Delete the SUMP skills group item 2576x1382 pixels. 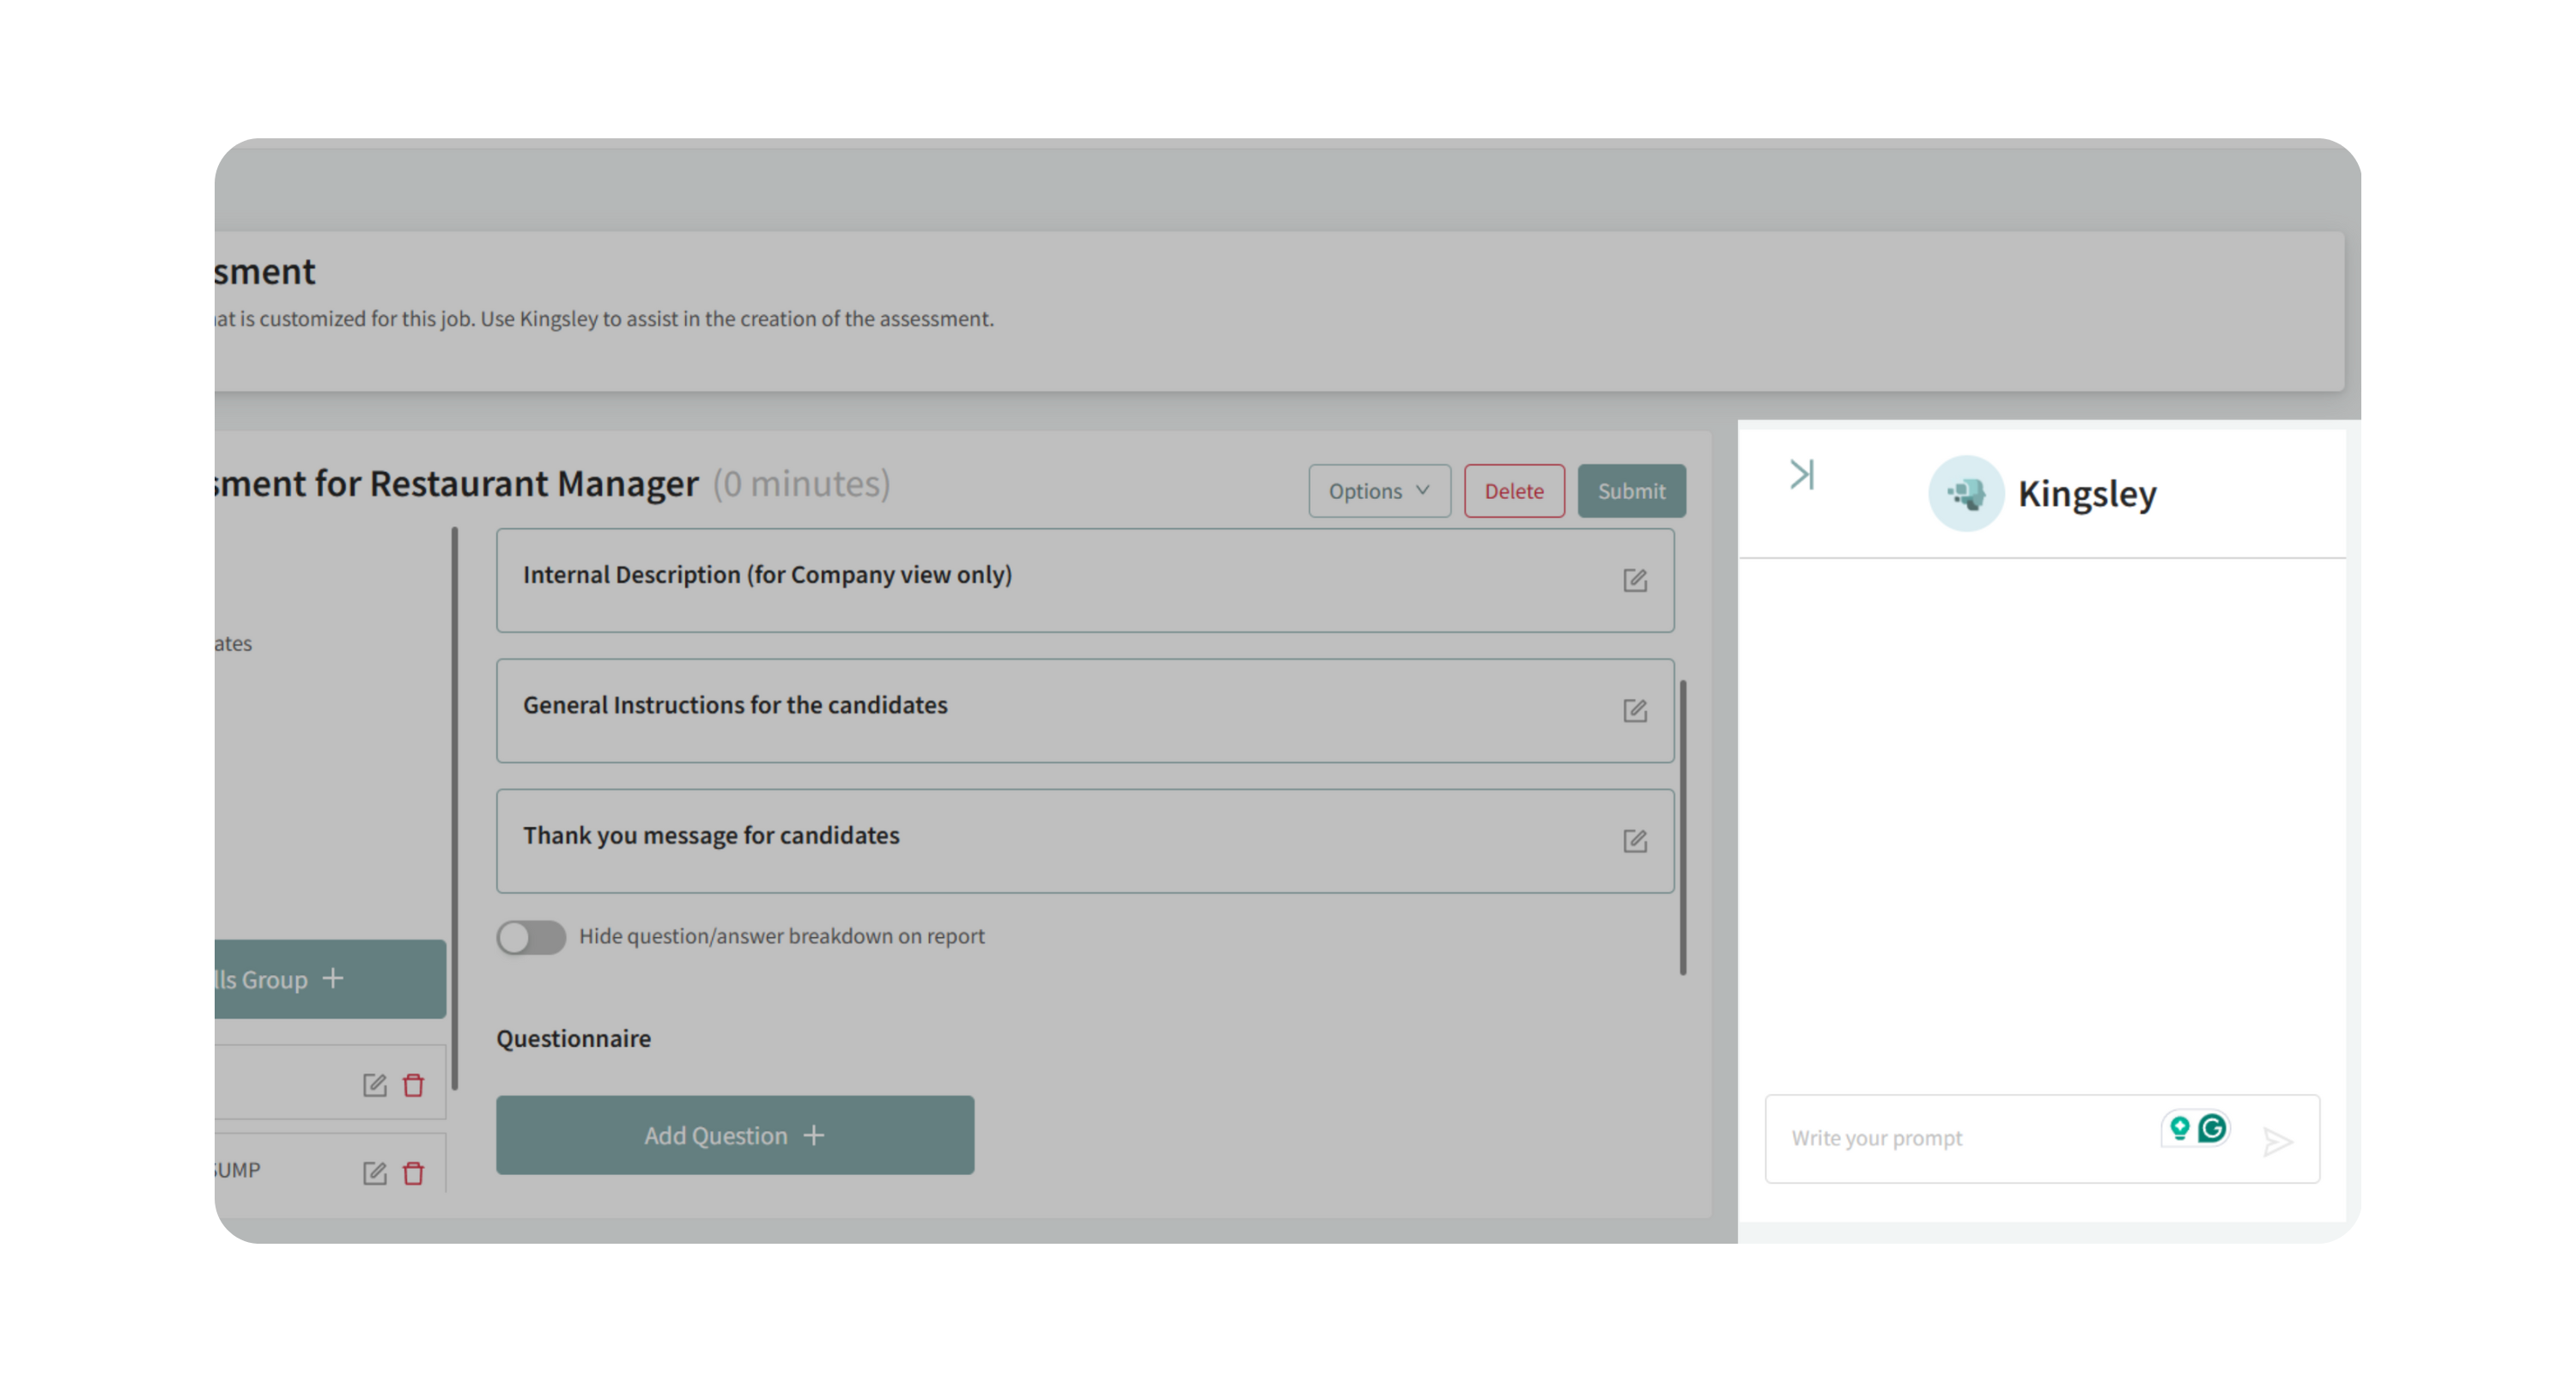(x=413, y=1173)
